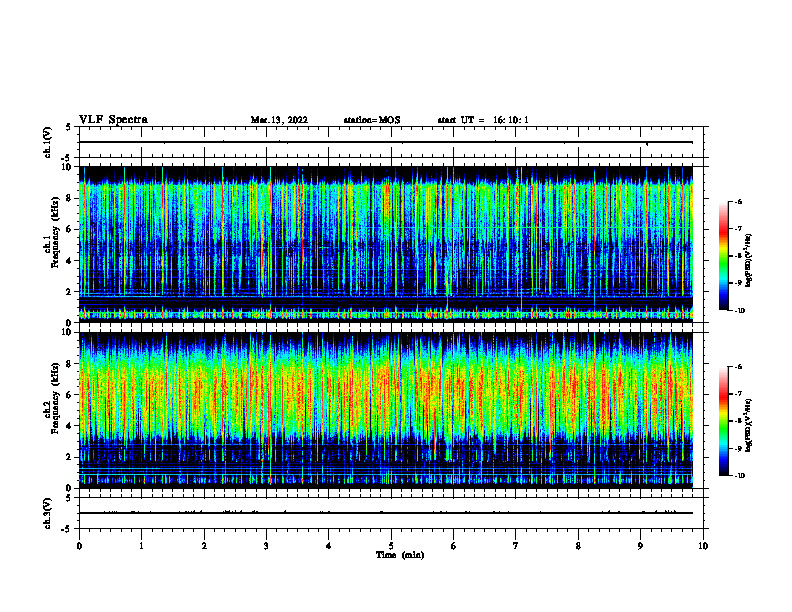Click the ch.1 colorbar's log(PSD) label
This screenshot has height=612, width=792.
pos(749,260)
